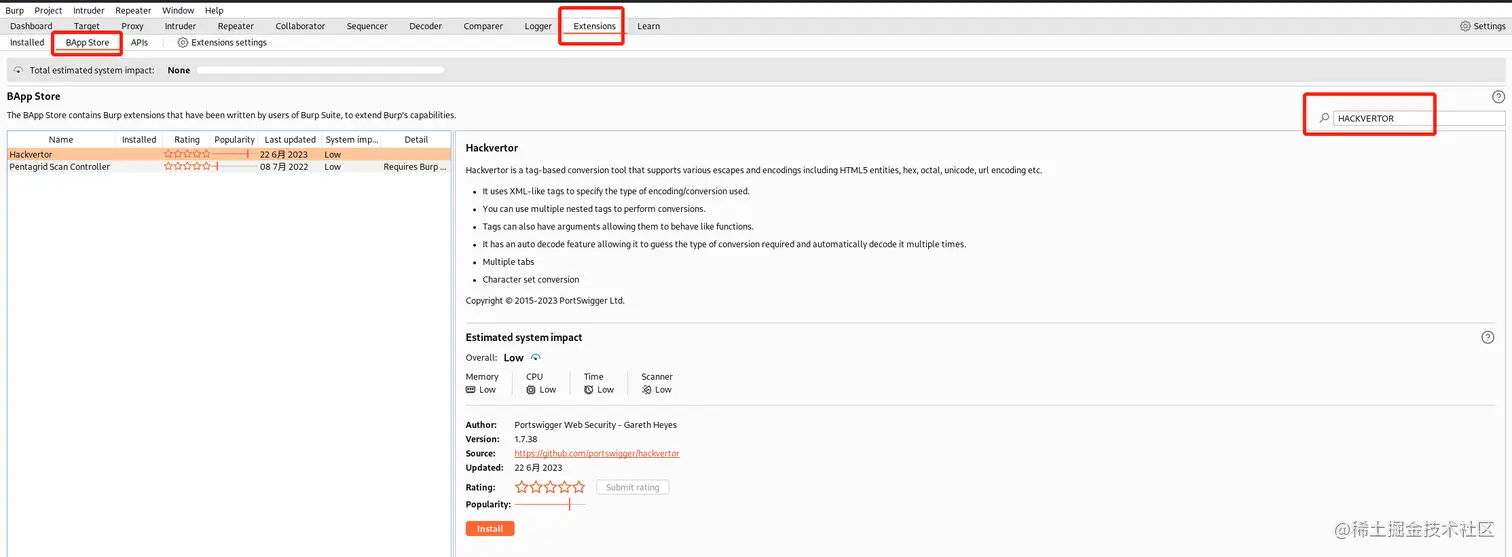Switch to the Logger tab
1512x557 pixels.
tap(538, 26)
